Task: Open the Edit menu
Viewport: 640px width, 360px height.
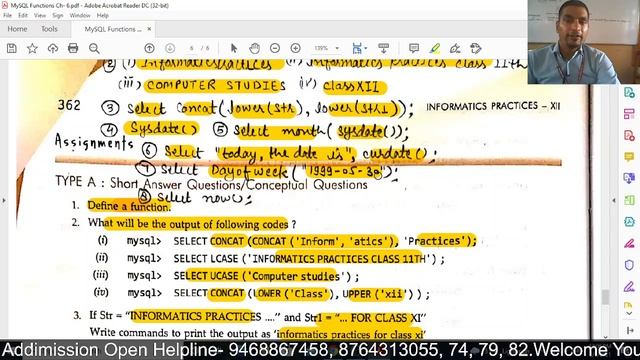Action: click(23, 16)
